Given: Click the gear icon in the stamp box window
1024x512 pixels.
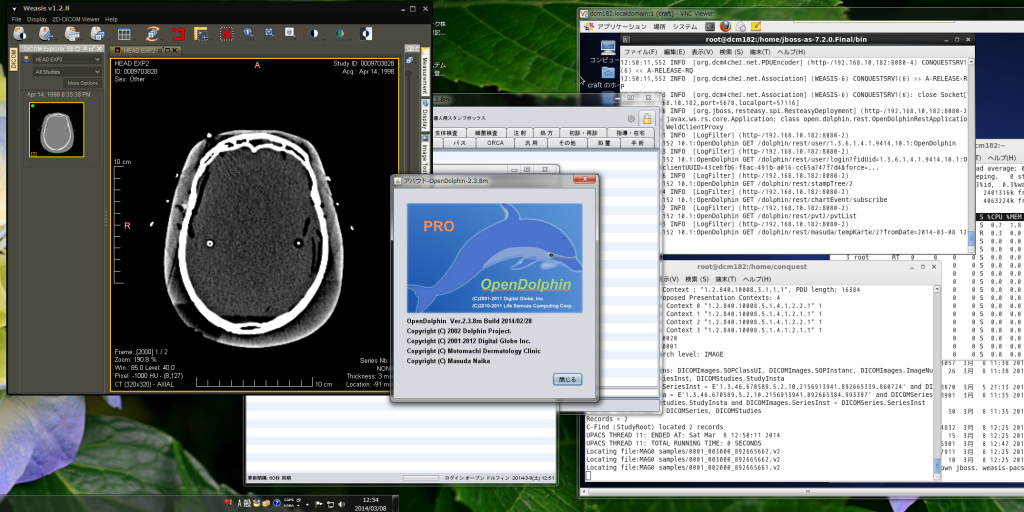Looking at the screenshot, I should point(631,118).
